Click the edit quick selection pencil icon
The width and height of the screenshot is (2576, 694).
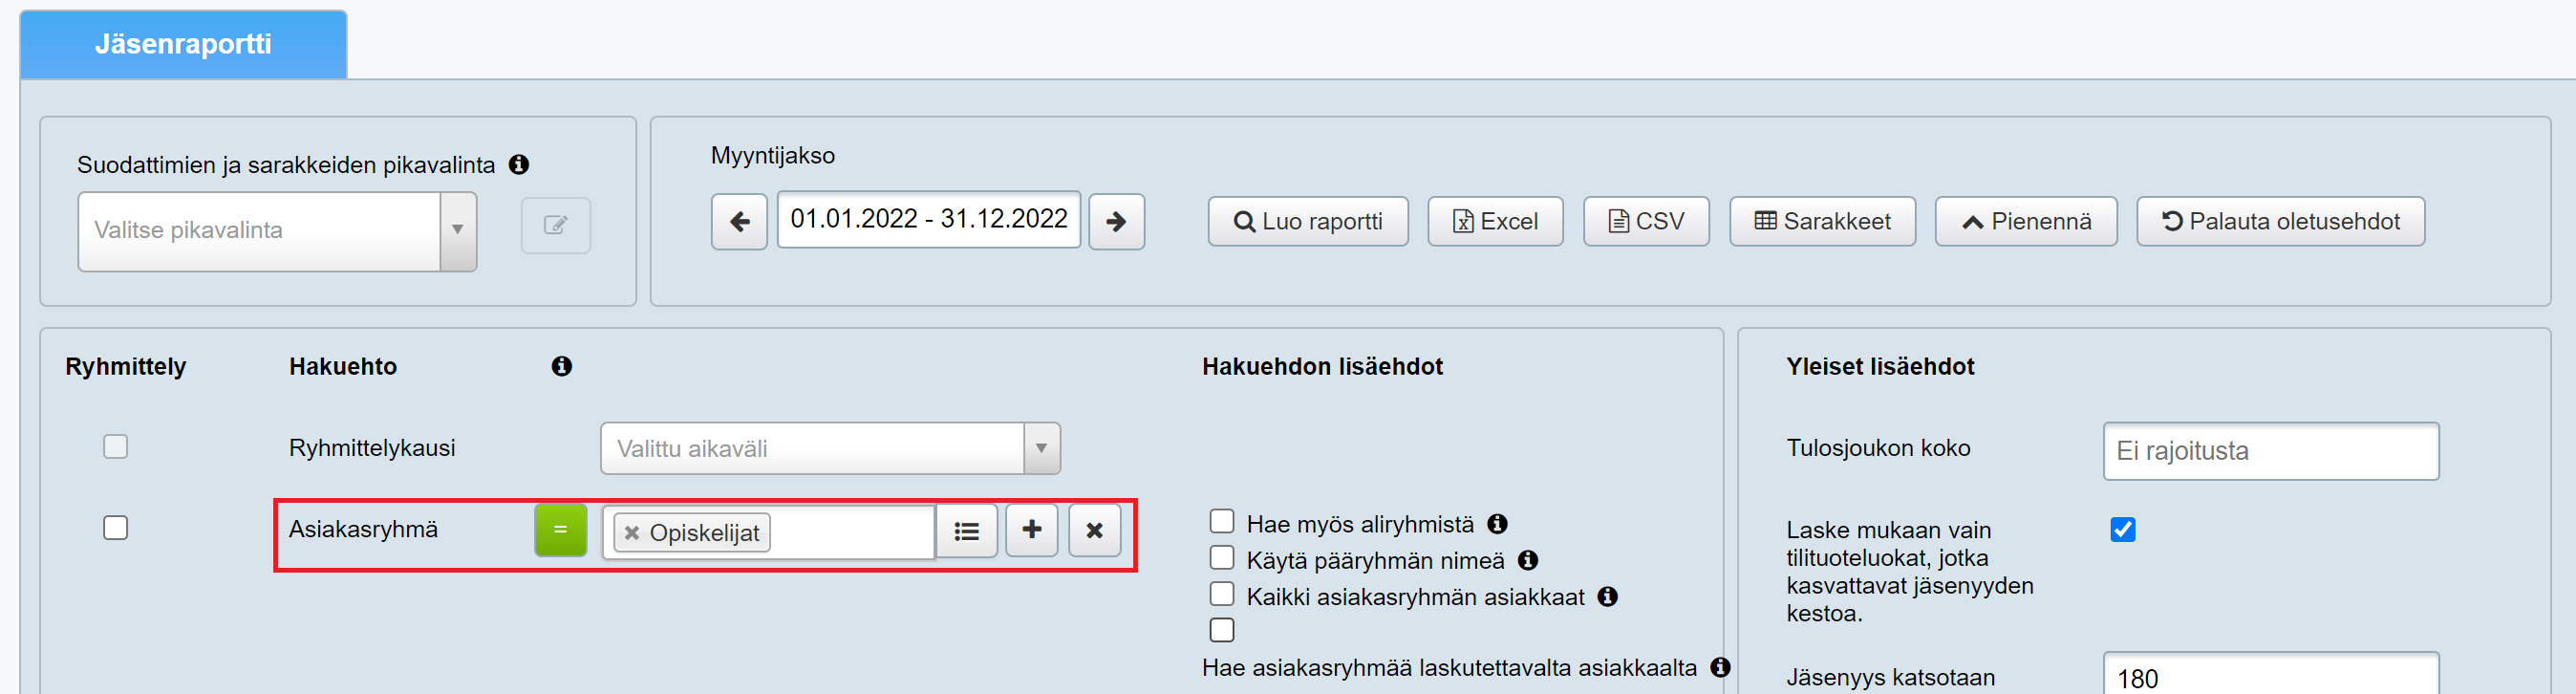click(556, 225)
